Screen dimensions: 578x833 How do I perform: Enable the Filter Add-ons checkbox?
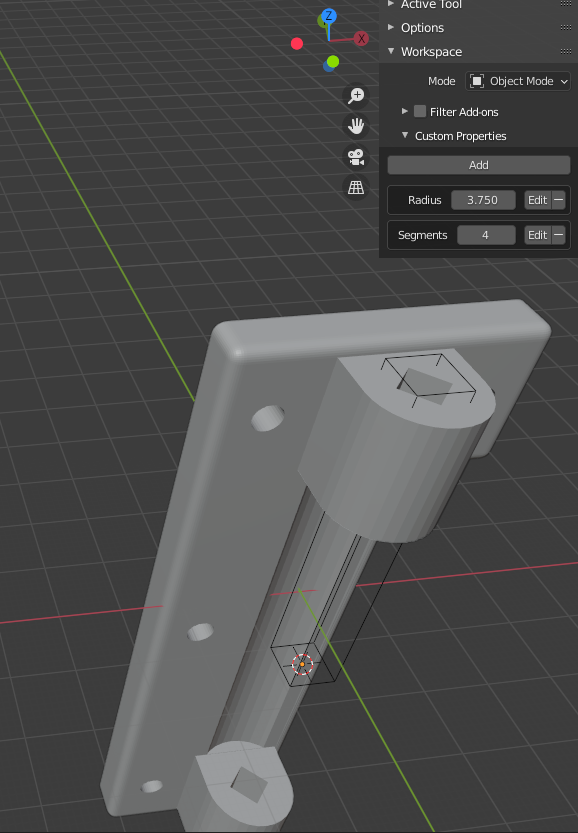point(420,111)
